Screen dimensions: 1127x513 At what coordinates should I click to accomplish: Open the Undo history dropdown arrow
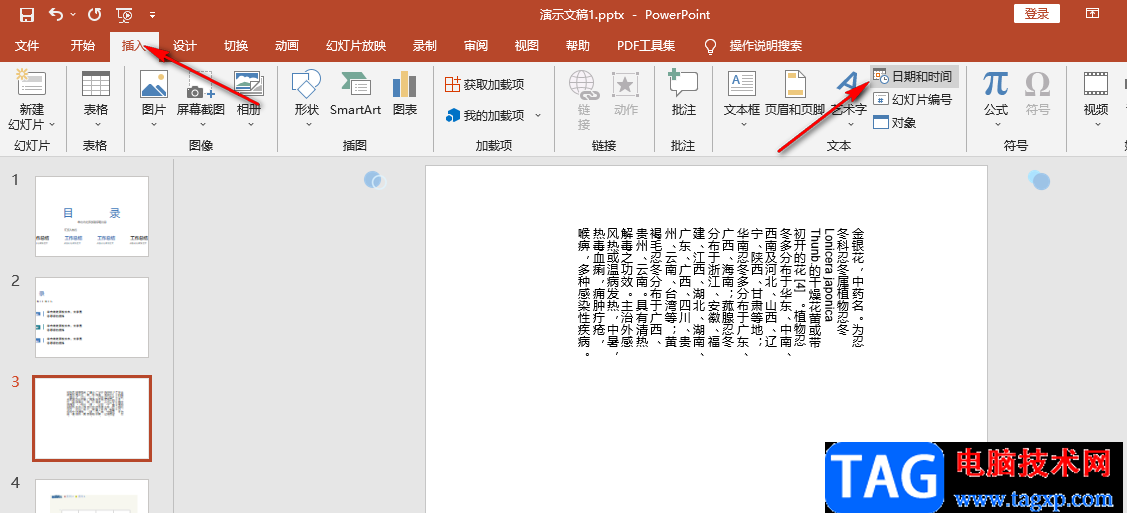[x=75, y=14]
